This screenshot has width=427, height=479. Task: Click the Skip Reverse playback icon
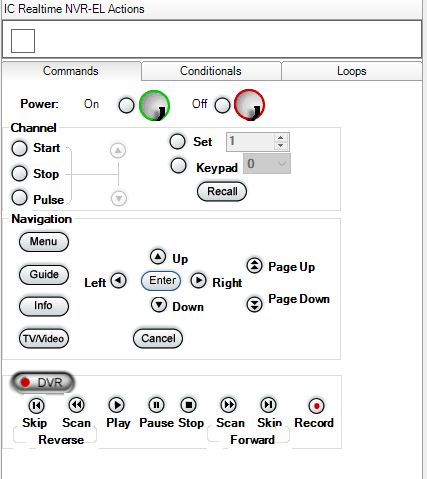point(36,405)
